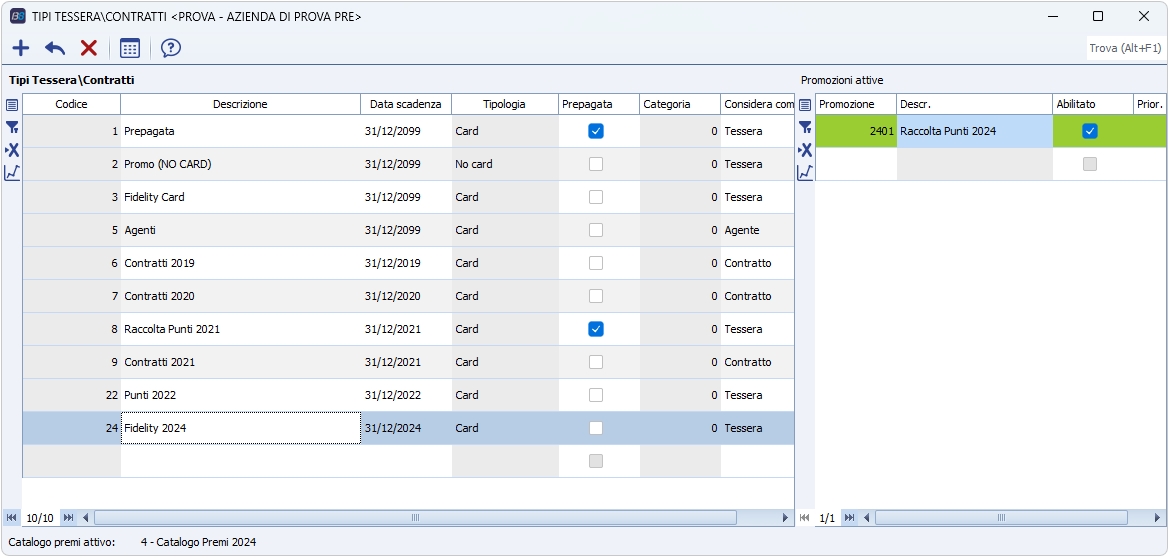The width and height of the screenshot is (1170, 558).
Task: Click the chart icon beside the Promozioni attive grid
Action: point(805,173)
